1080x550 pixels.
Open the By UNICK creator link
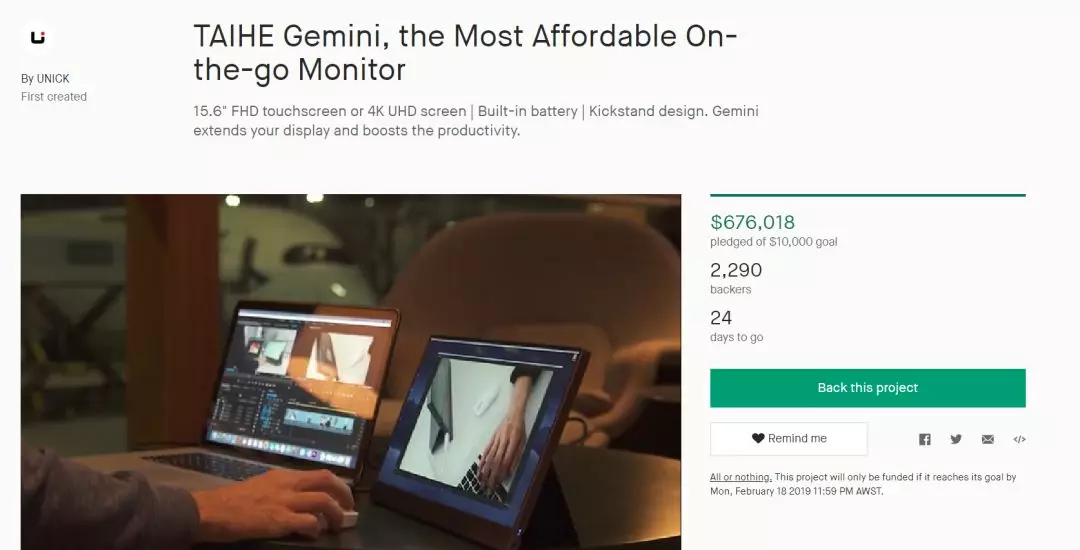coord(45,78)
